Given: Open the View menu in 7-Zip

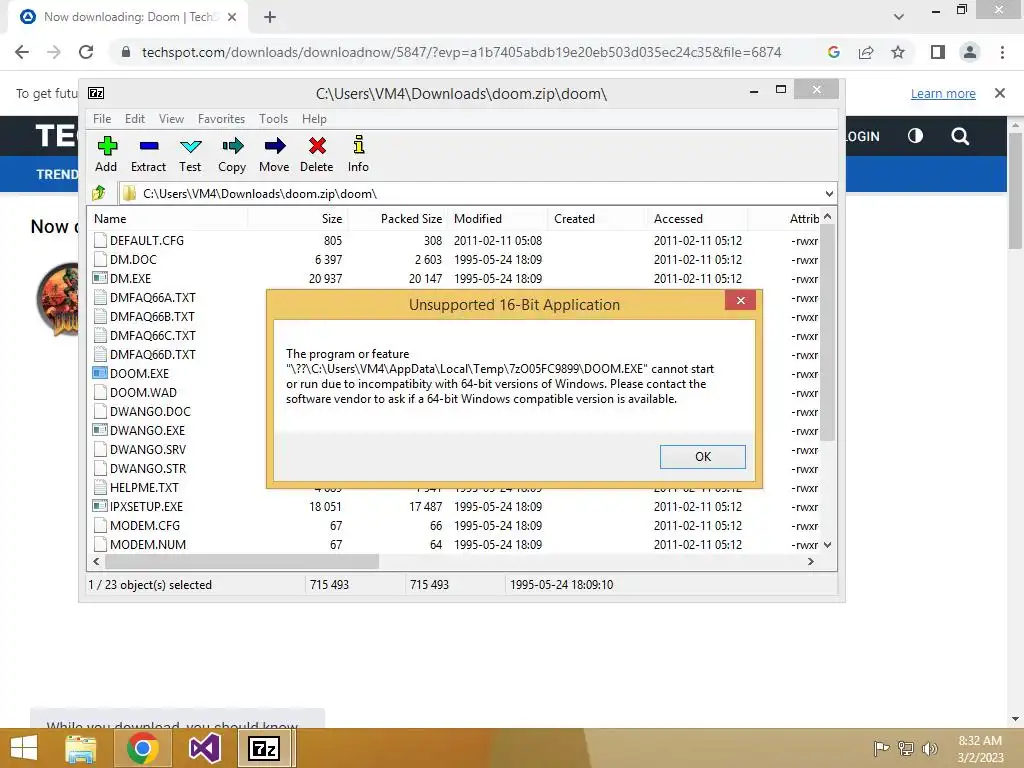Looking at the screenshot, I should pos(171,119).
